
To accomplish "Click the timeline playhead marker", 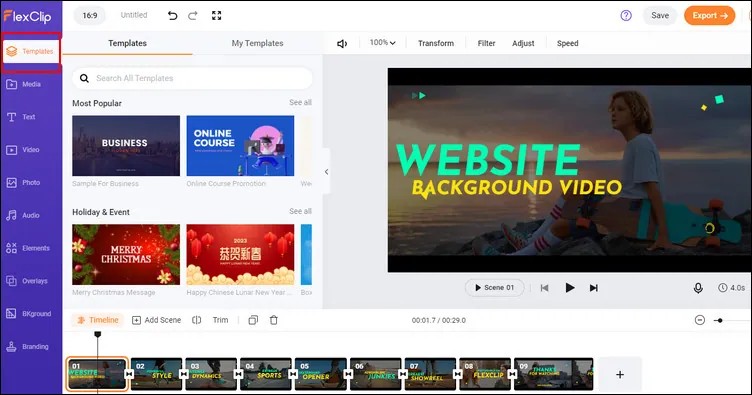I will click(x=97, y=334).
